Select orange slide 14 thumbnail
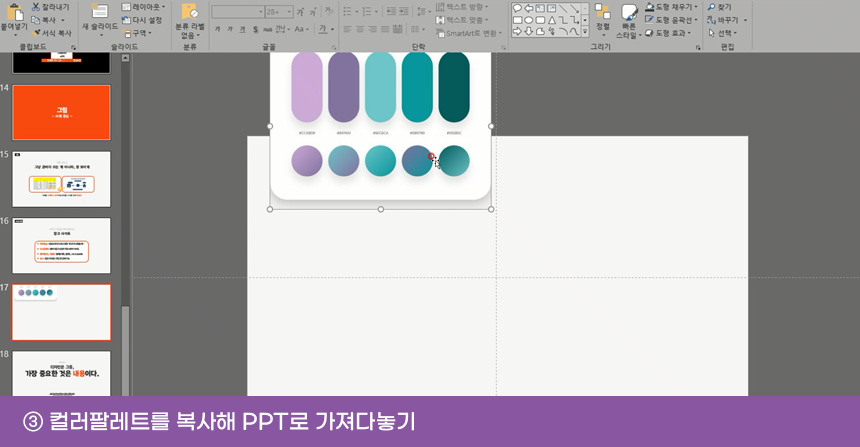Viewport: 860px width, 447px height. click(61, 112)
